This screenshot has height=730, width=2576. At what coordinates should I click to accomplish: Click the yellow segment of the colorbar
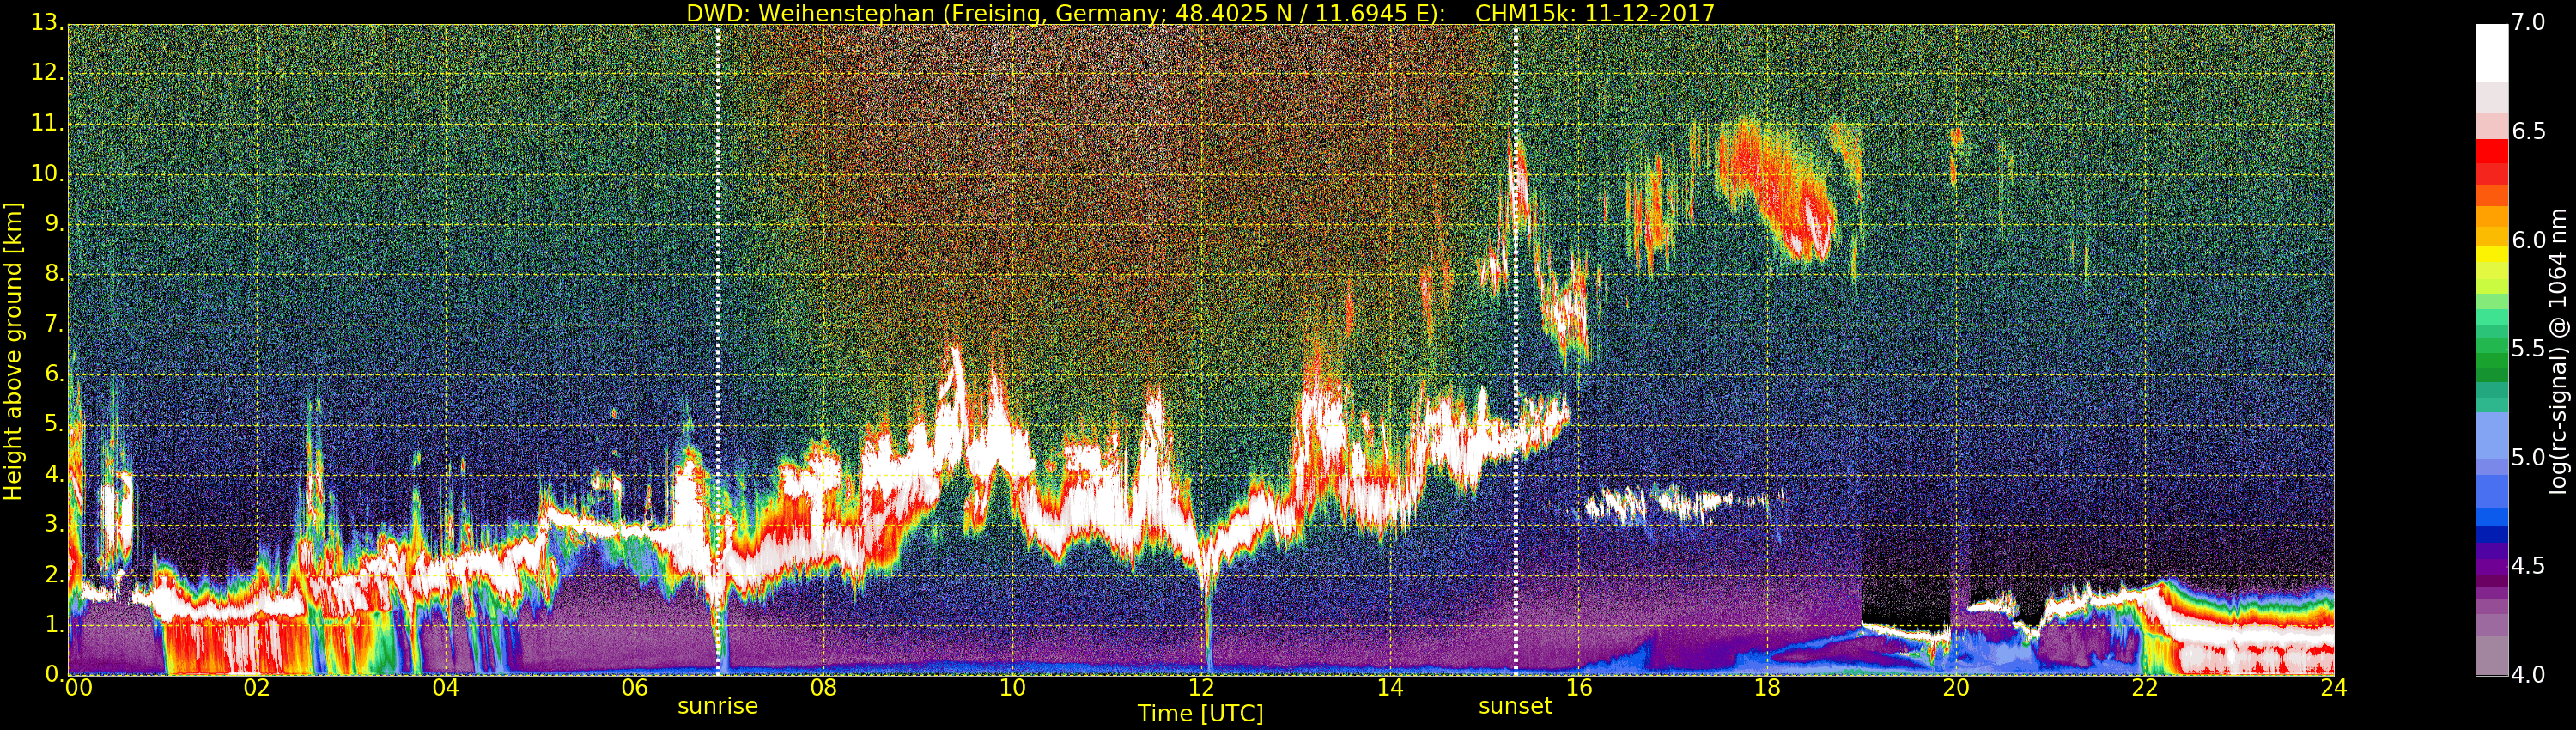(2491, 254)
